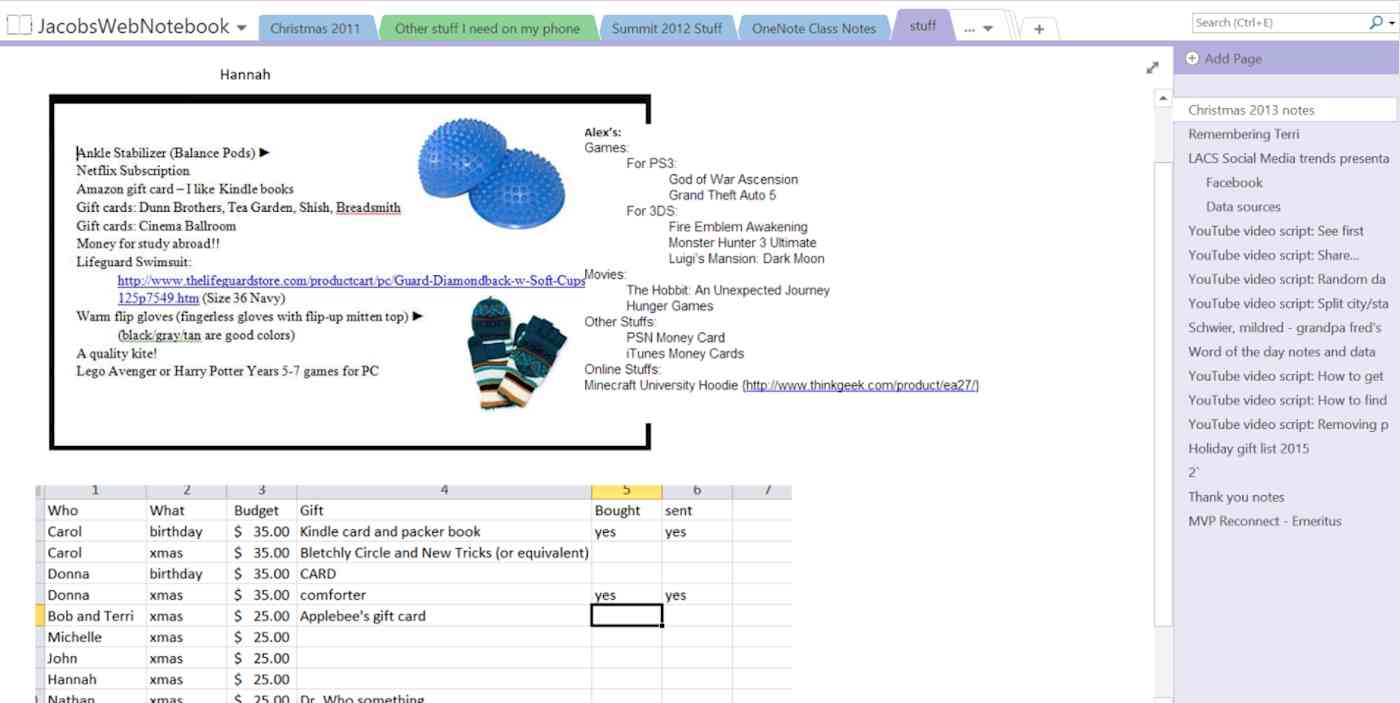
Task: Click the page scrollbar track
Action: point(1164,400)
